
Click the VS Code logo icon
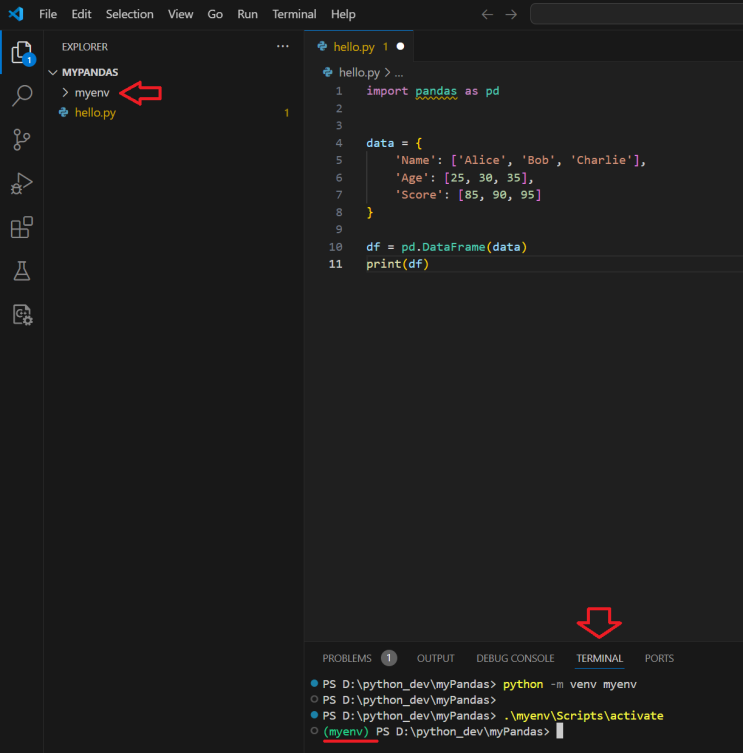point(16,14)
